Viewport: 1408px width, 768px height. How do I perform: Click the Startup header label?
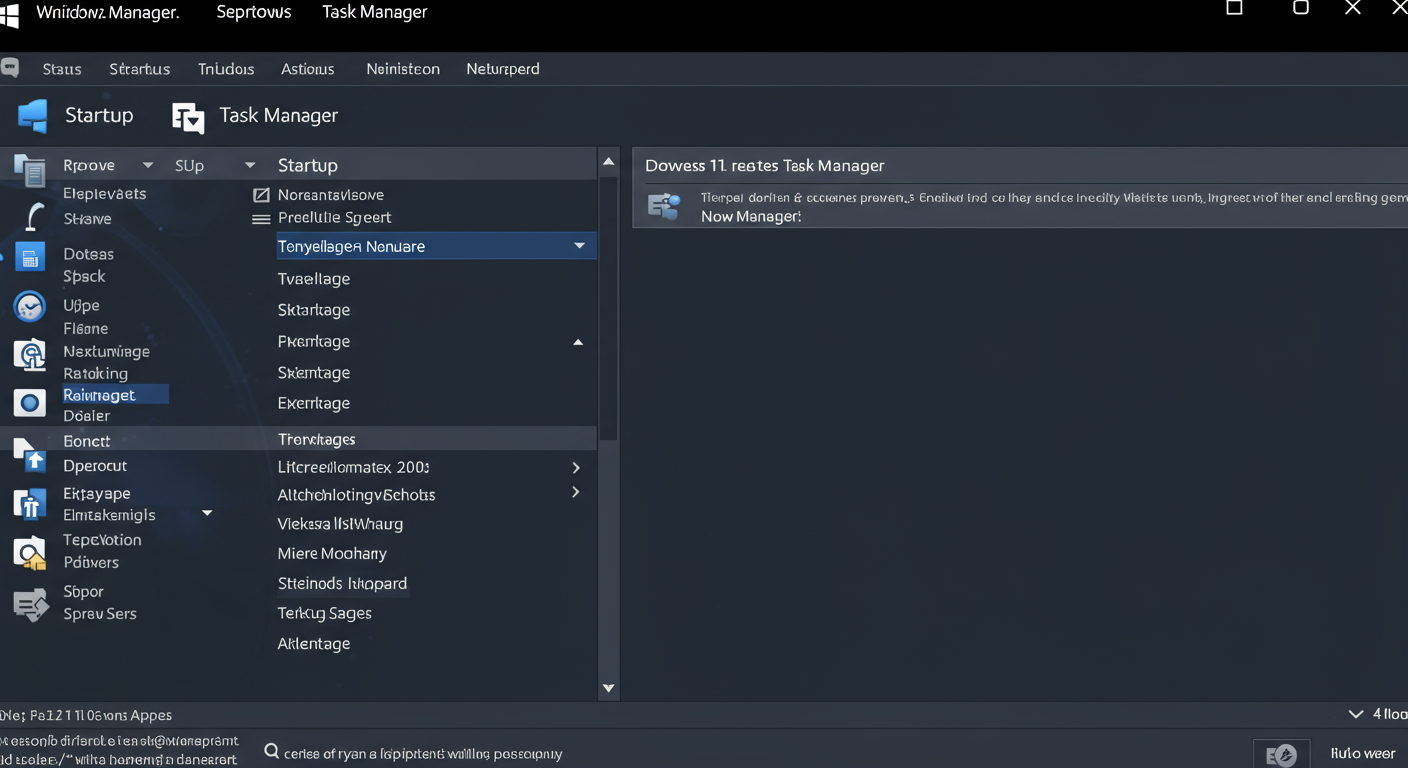pos(99,115)
